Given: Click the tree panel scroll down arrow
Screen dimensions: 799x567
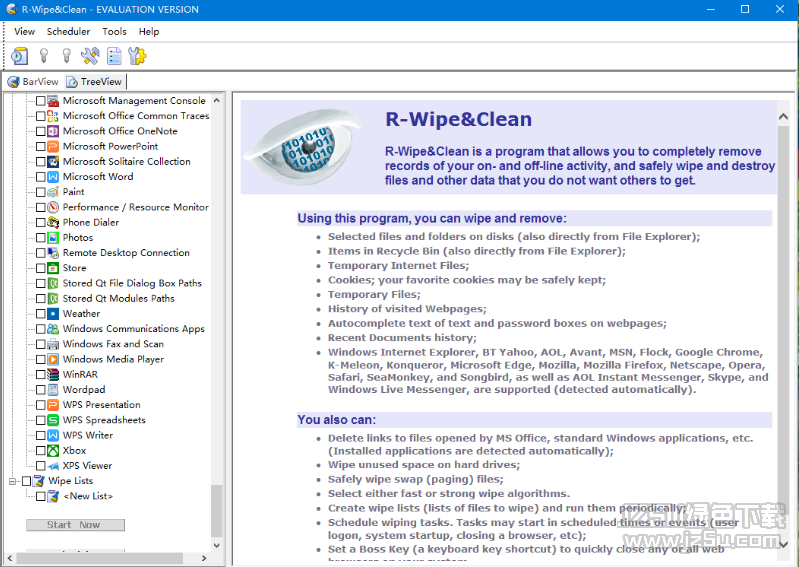Looking at the screenshot, I should (217, 545).
